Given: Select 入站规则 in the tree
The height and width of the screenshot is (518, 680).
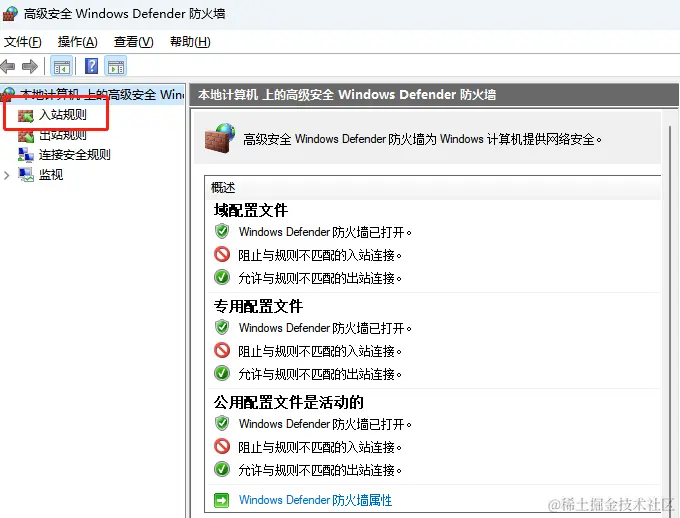Looking at the screenshot, I should tap(63, 115).
